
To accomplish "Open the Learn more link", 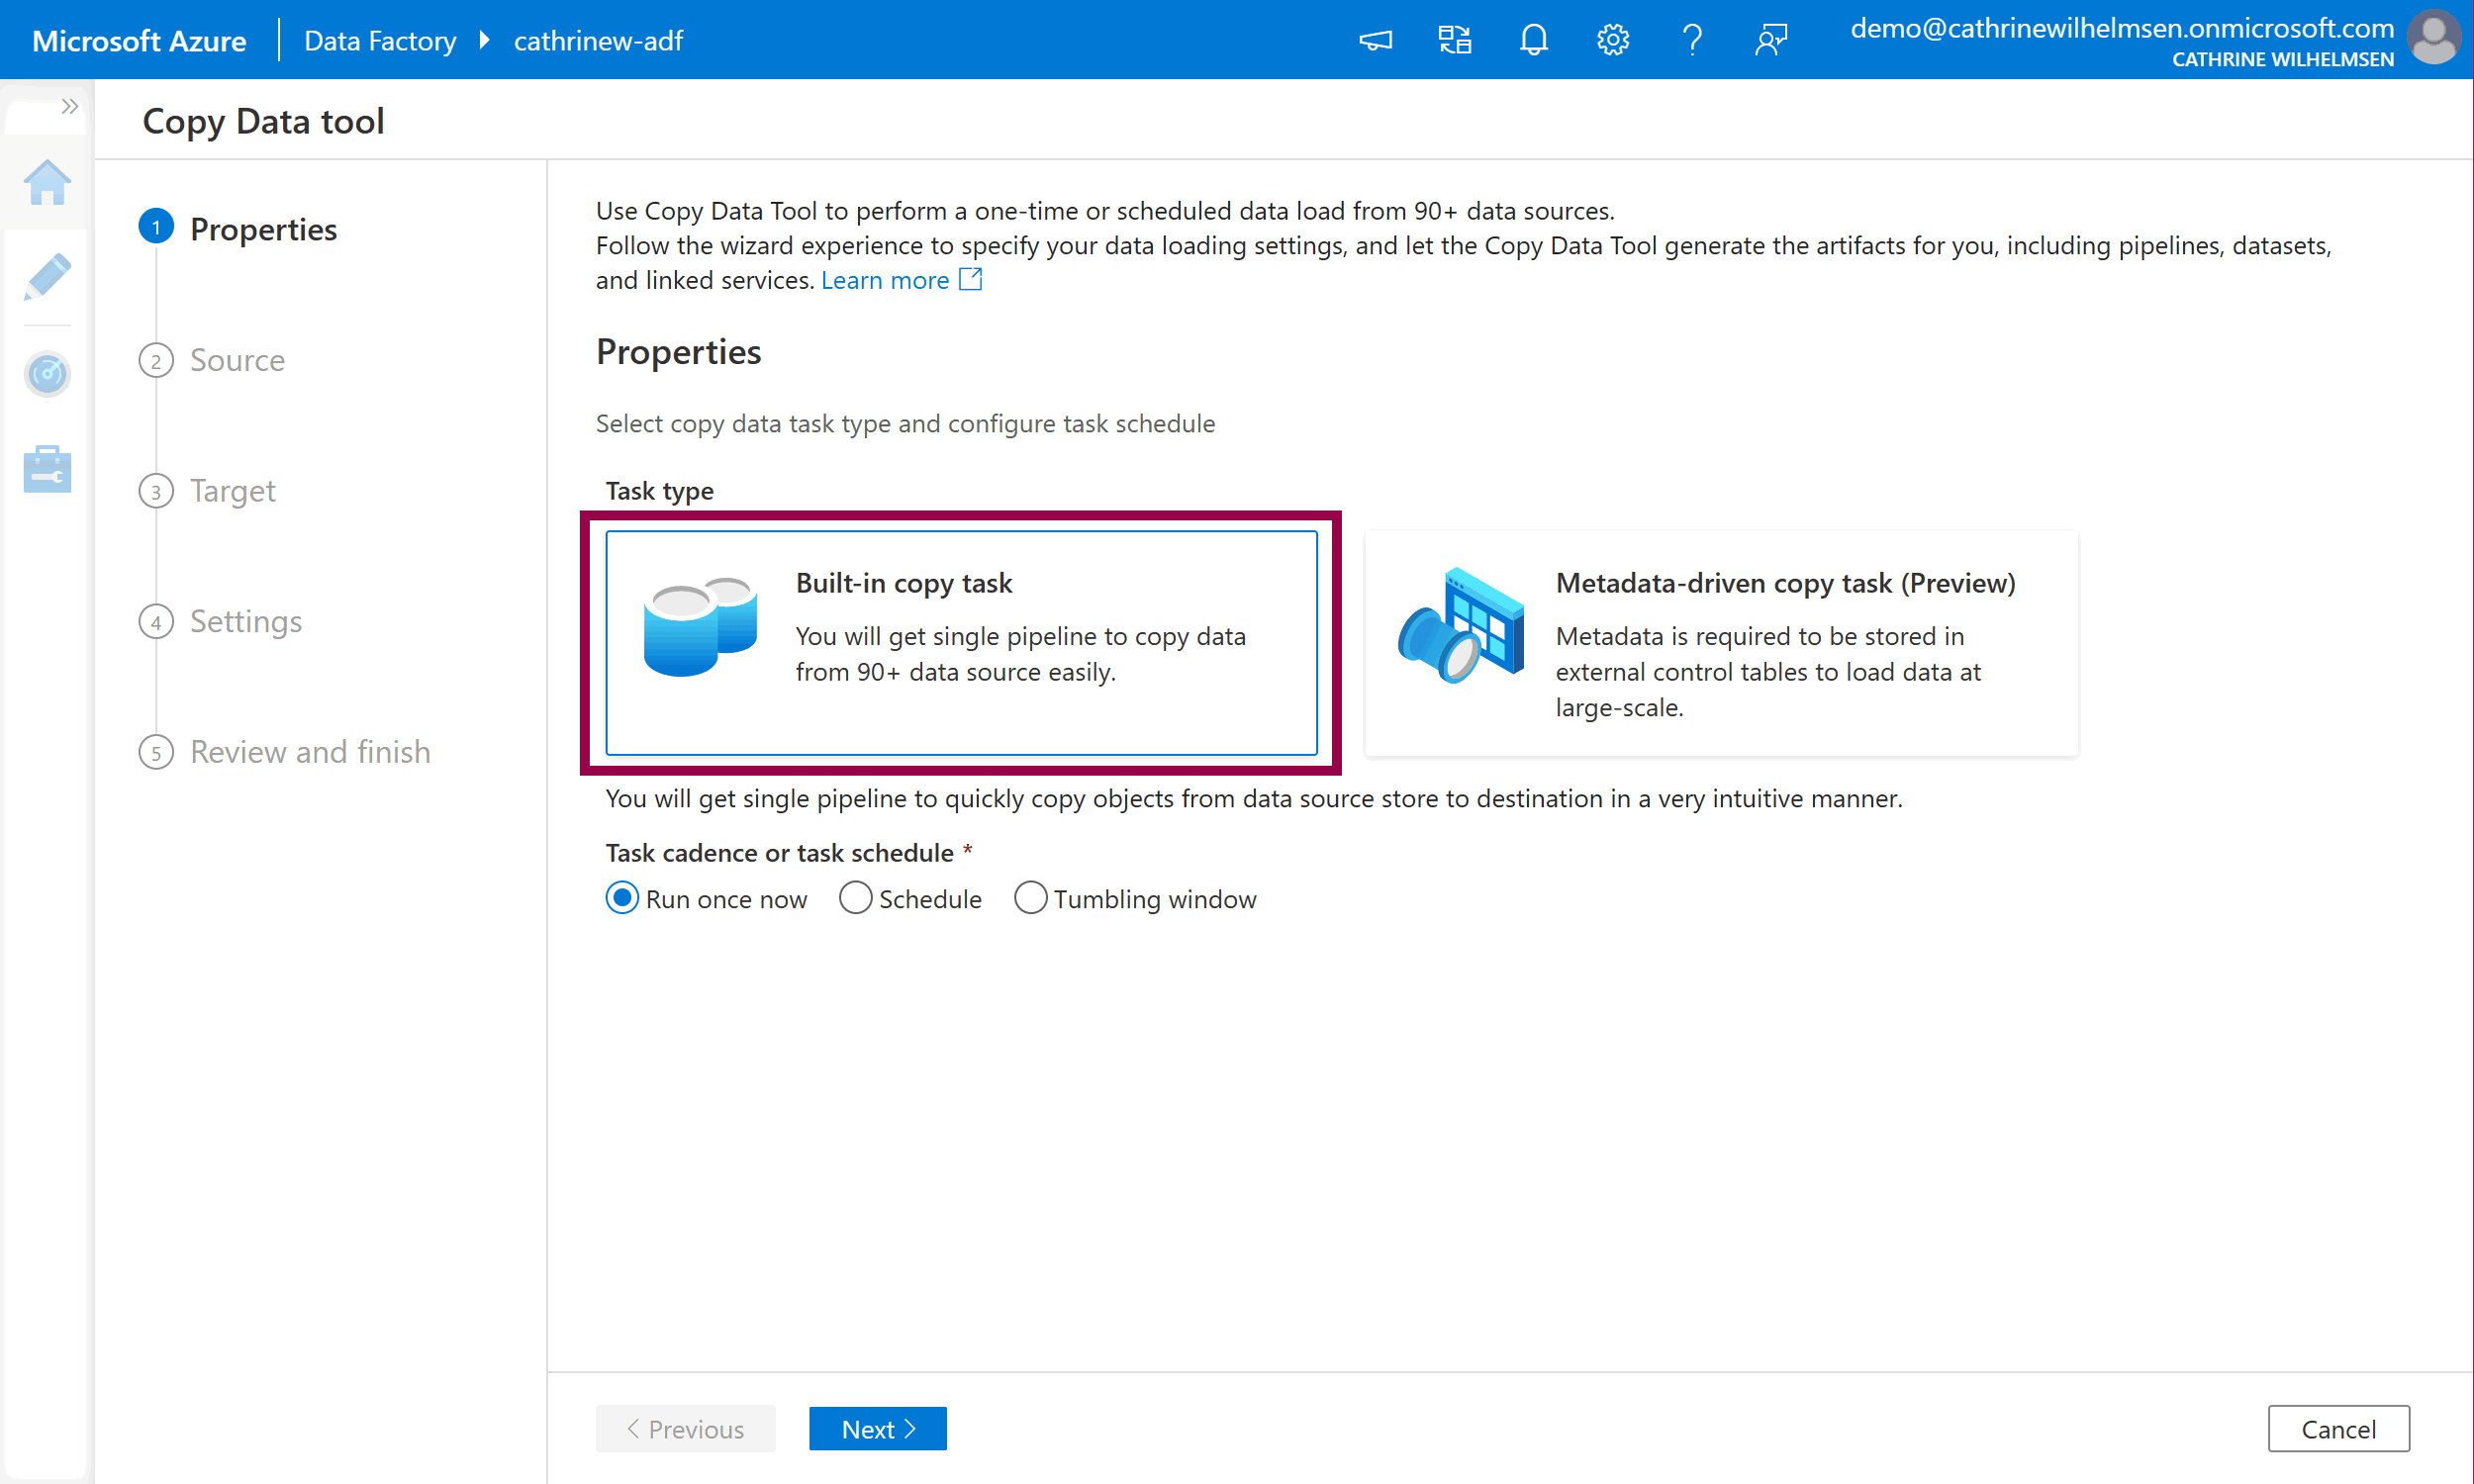I will click(x=885, y=280).
